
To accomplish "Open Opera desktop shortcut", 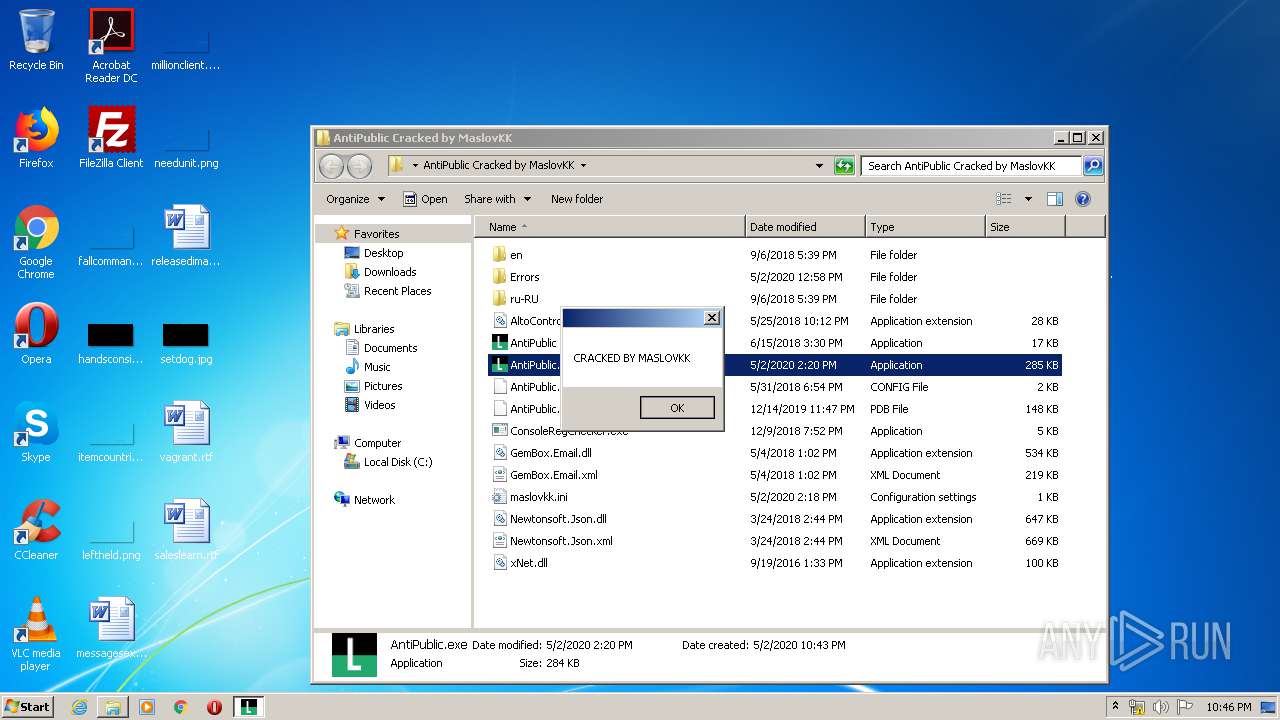I will pyautogui.click(x=36, y=333).
